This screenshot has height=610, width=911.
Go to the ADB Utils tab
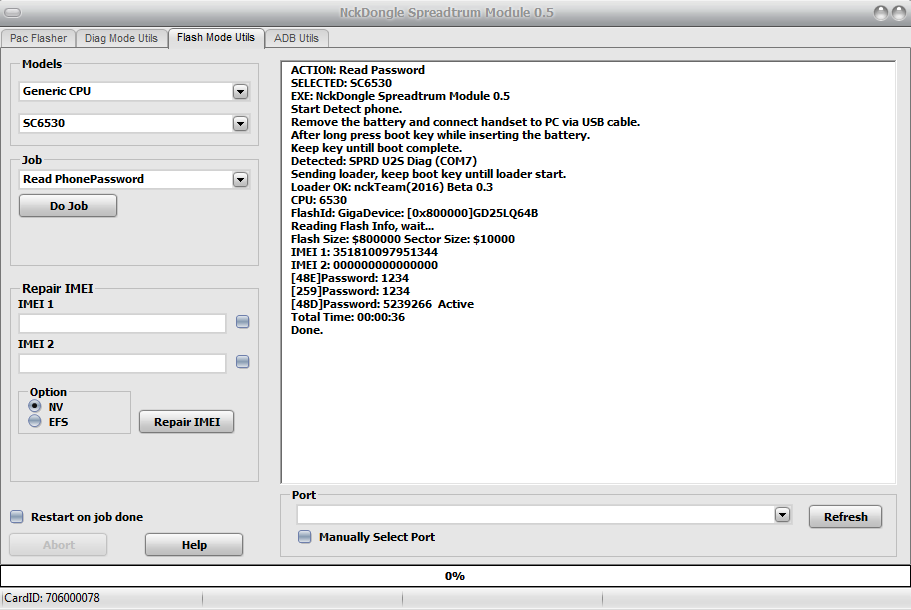point(296,38)
